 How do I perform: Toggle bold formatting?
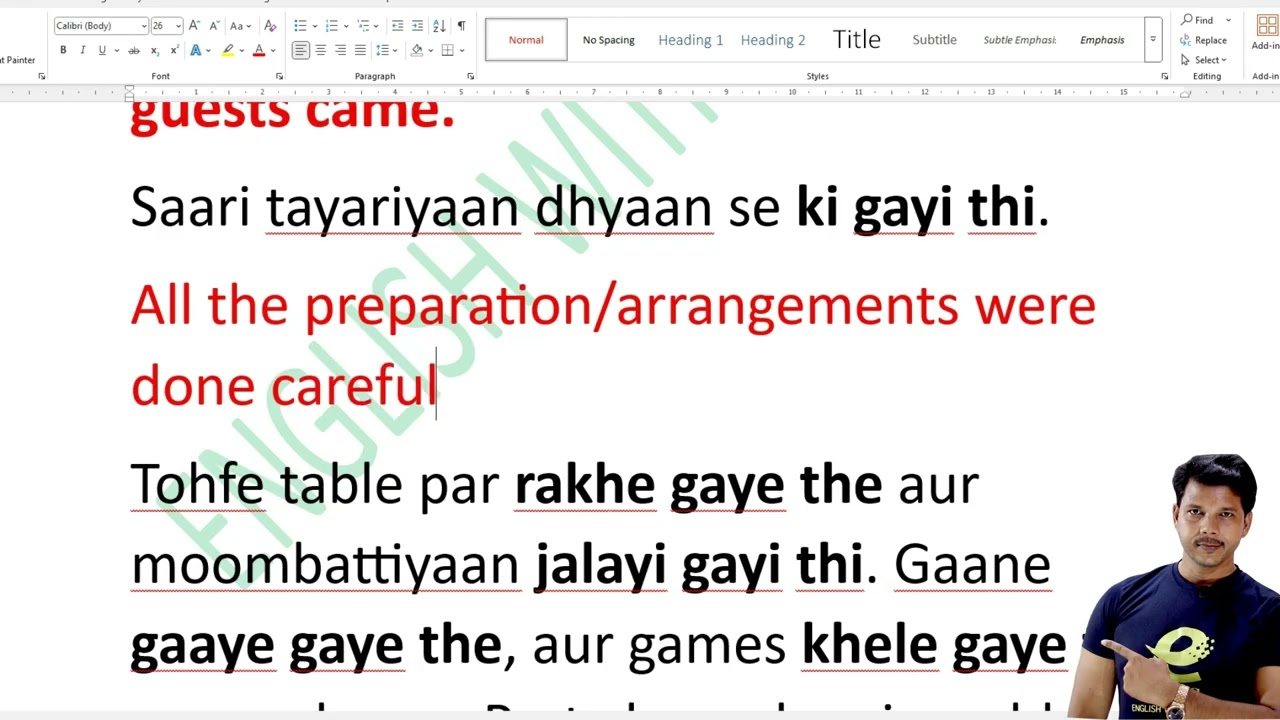pyautogui.click(x=63, y=50)
